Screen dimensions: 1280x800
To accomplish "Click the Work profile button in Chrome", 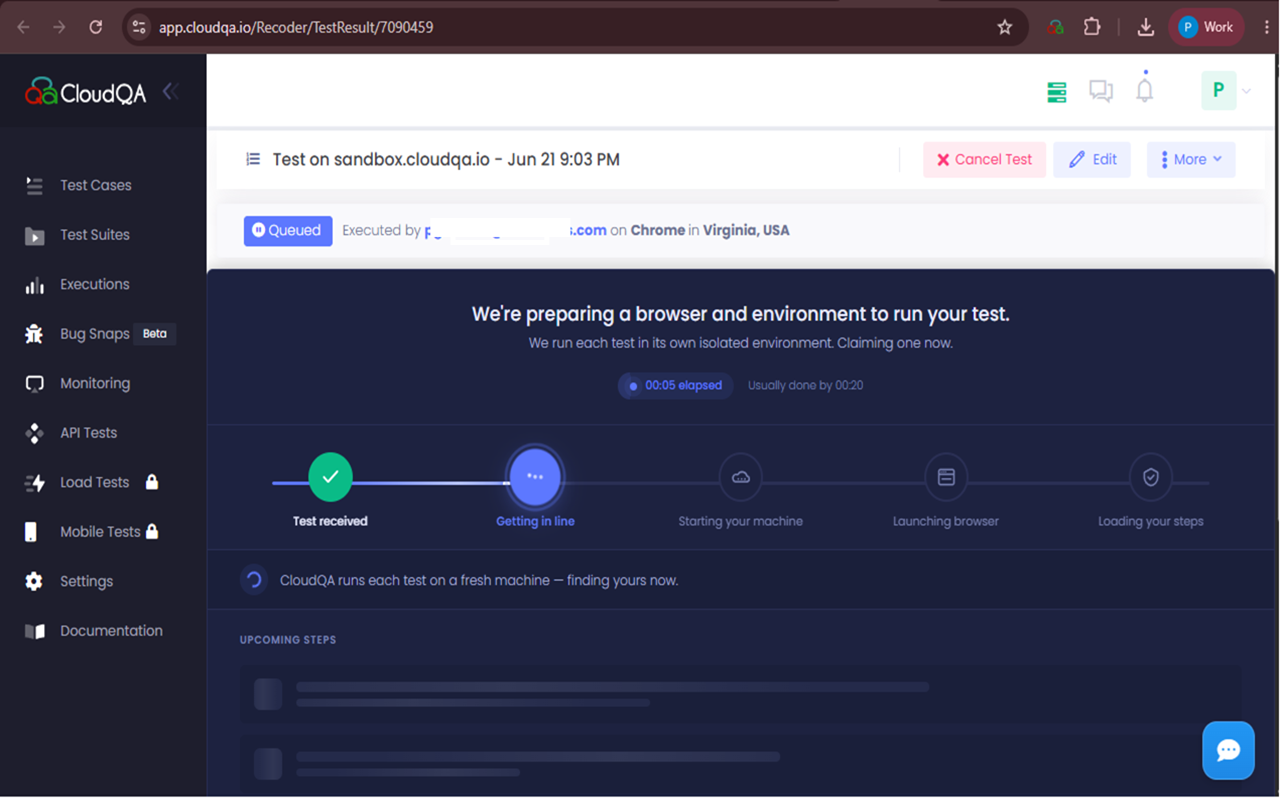I will click(x=1206, y=27).
